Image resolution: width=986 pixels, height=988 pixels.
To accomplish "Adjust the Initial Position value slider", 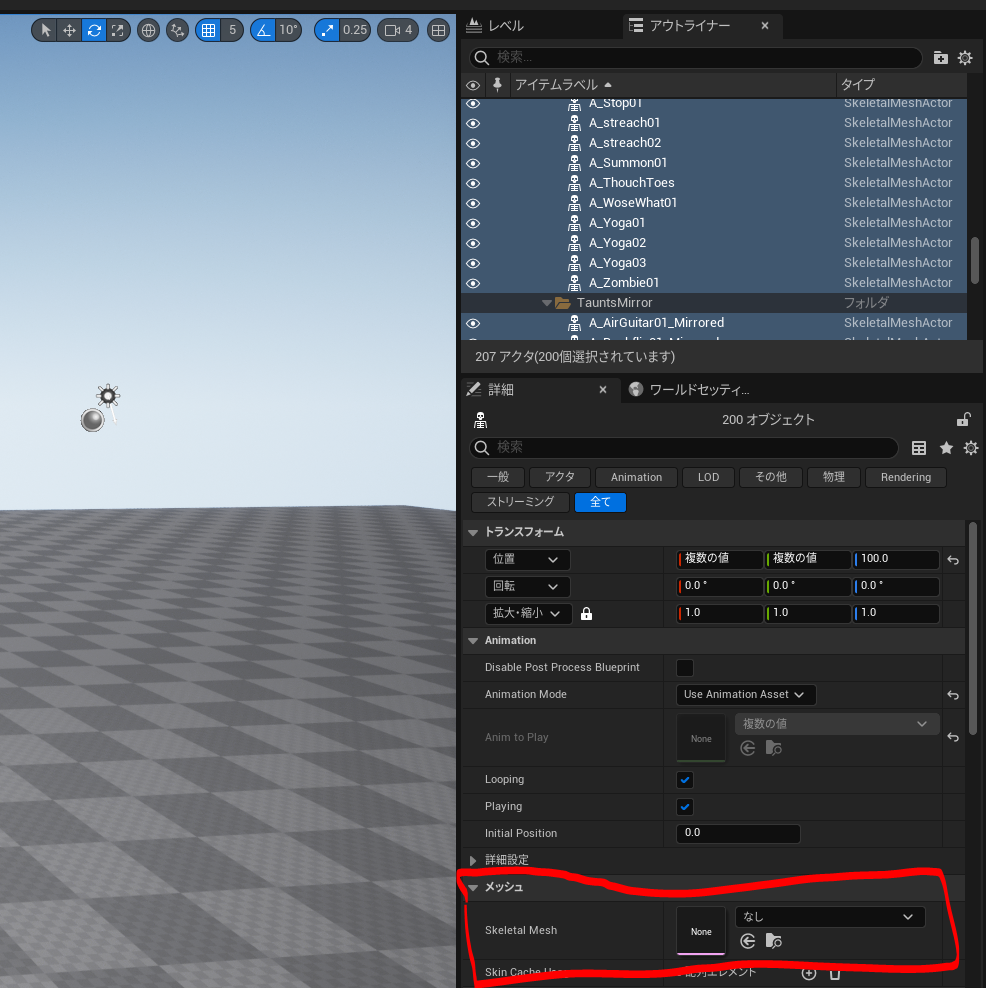I will (x=738, y=833).
